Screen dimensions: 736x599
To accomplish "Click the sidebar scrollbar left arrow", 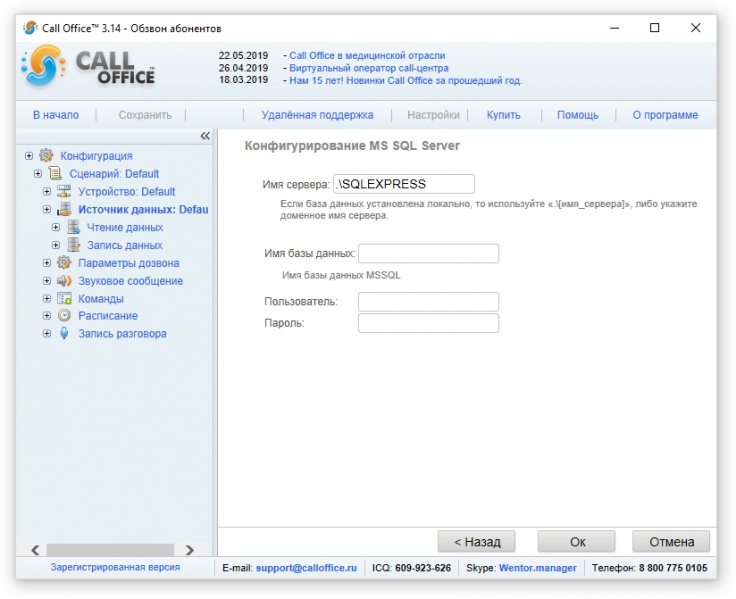I will click(x=35, y=550).
